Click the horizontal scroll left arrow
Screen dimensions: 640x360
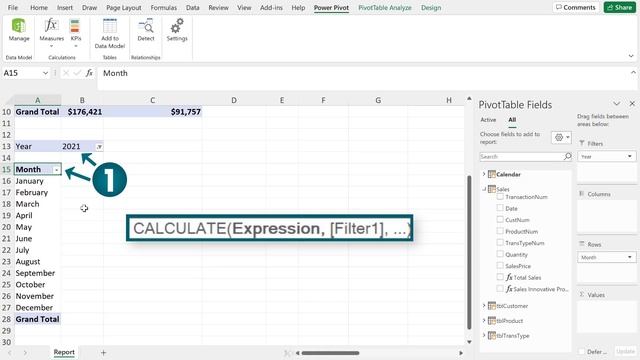[x=298, y=353]
